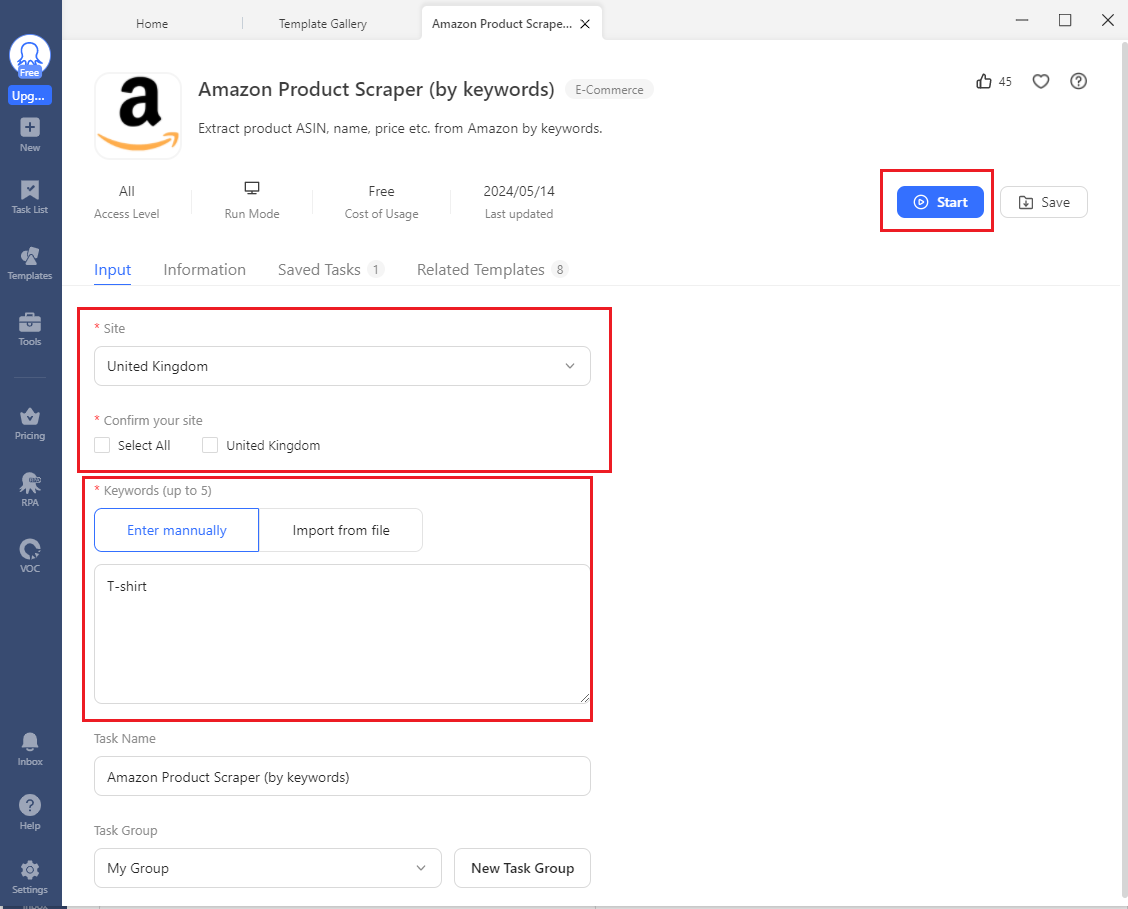Click New Task Group button

tap(522, 868)
